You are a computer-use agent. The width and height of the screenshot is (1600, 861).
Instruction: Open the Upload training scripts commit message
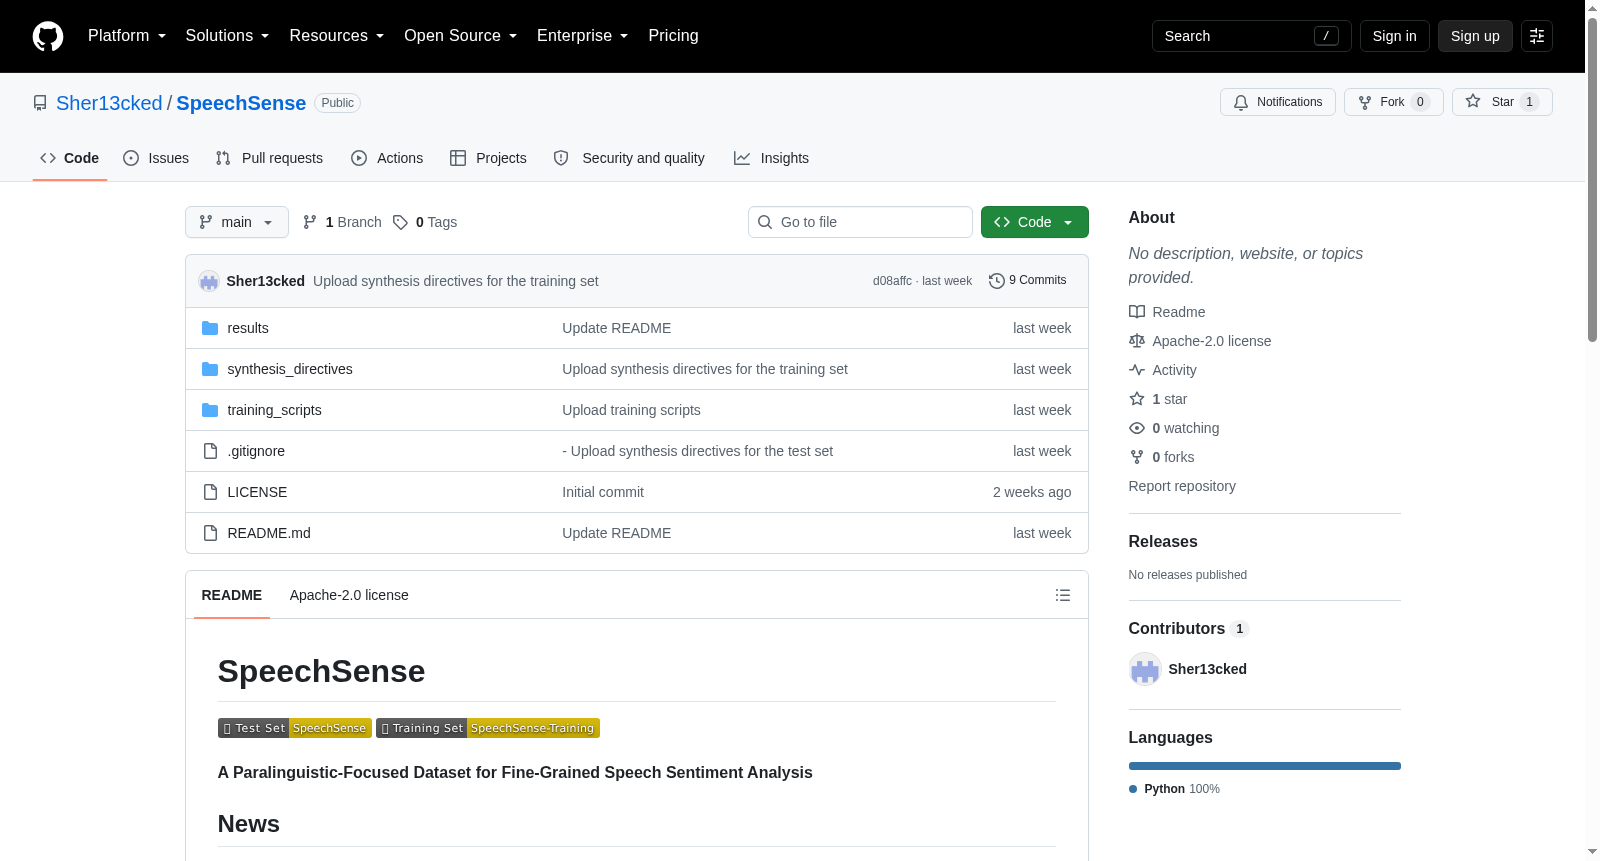[631, 410]
